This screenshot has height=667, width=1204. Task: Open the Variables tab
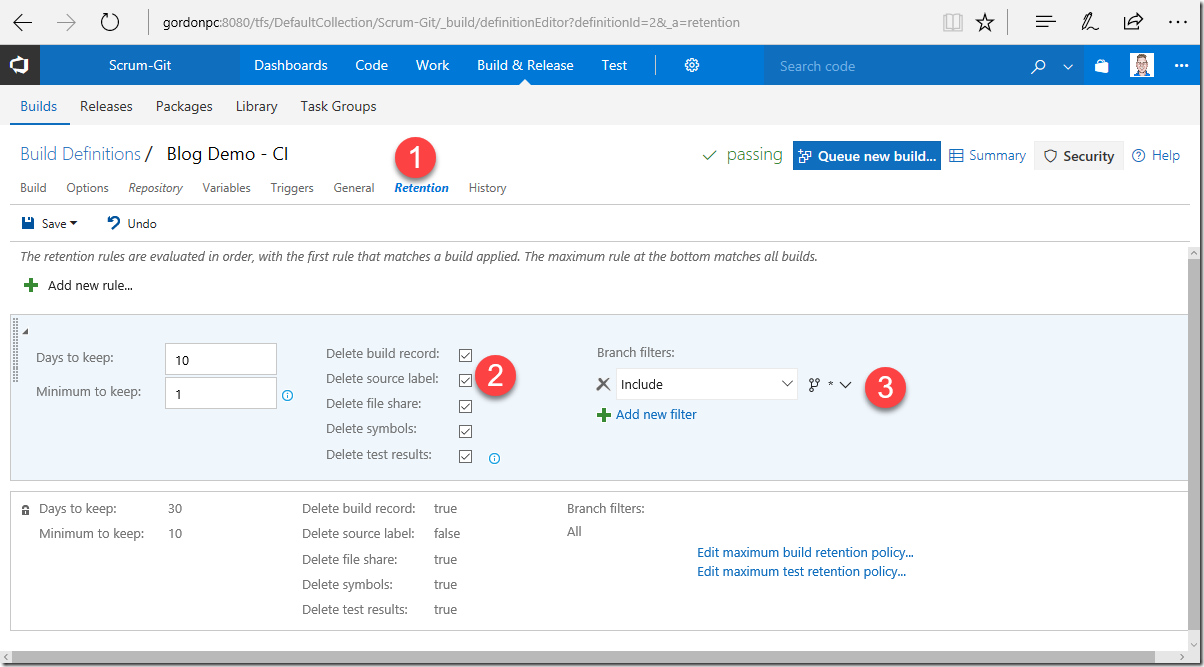point(226,188)
